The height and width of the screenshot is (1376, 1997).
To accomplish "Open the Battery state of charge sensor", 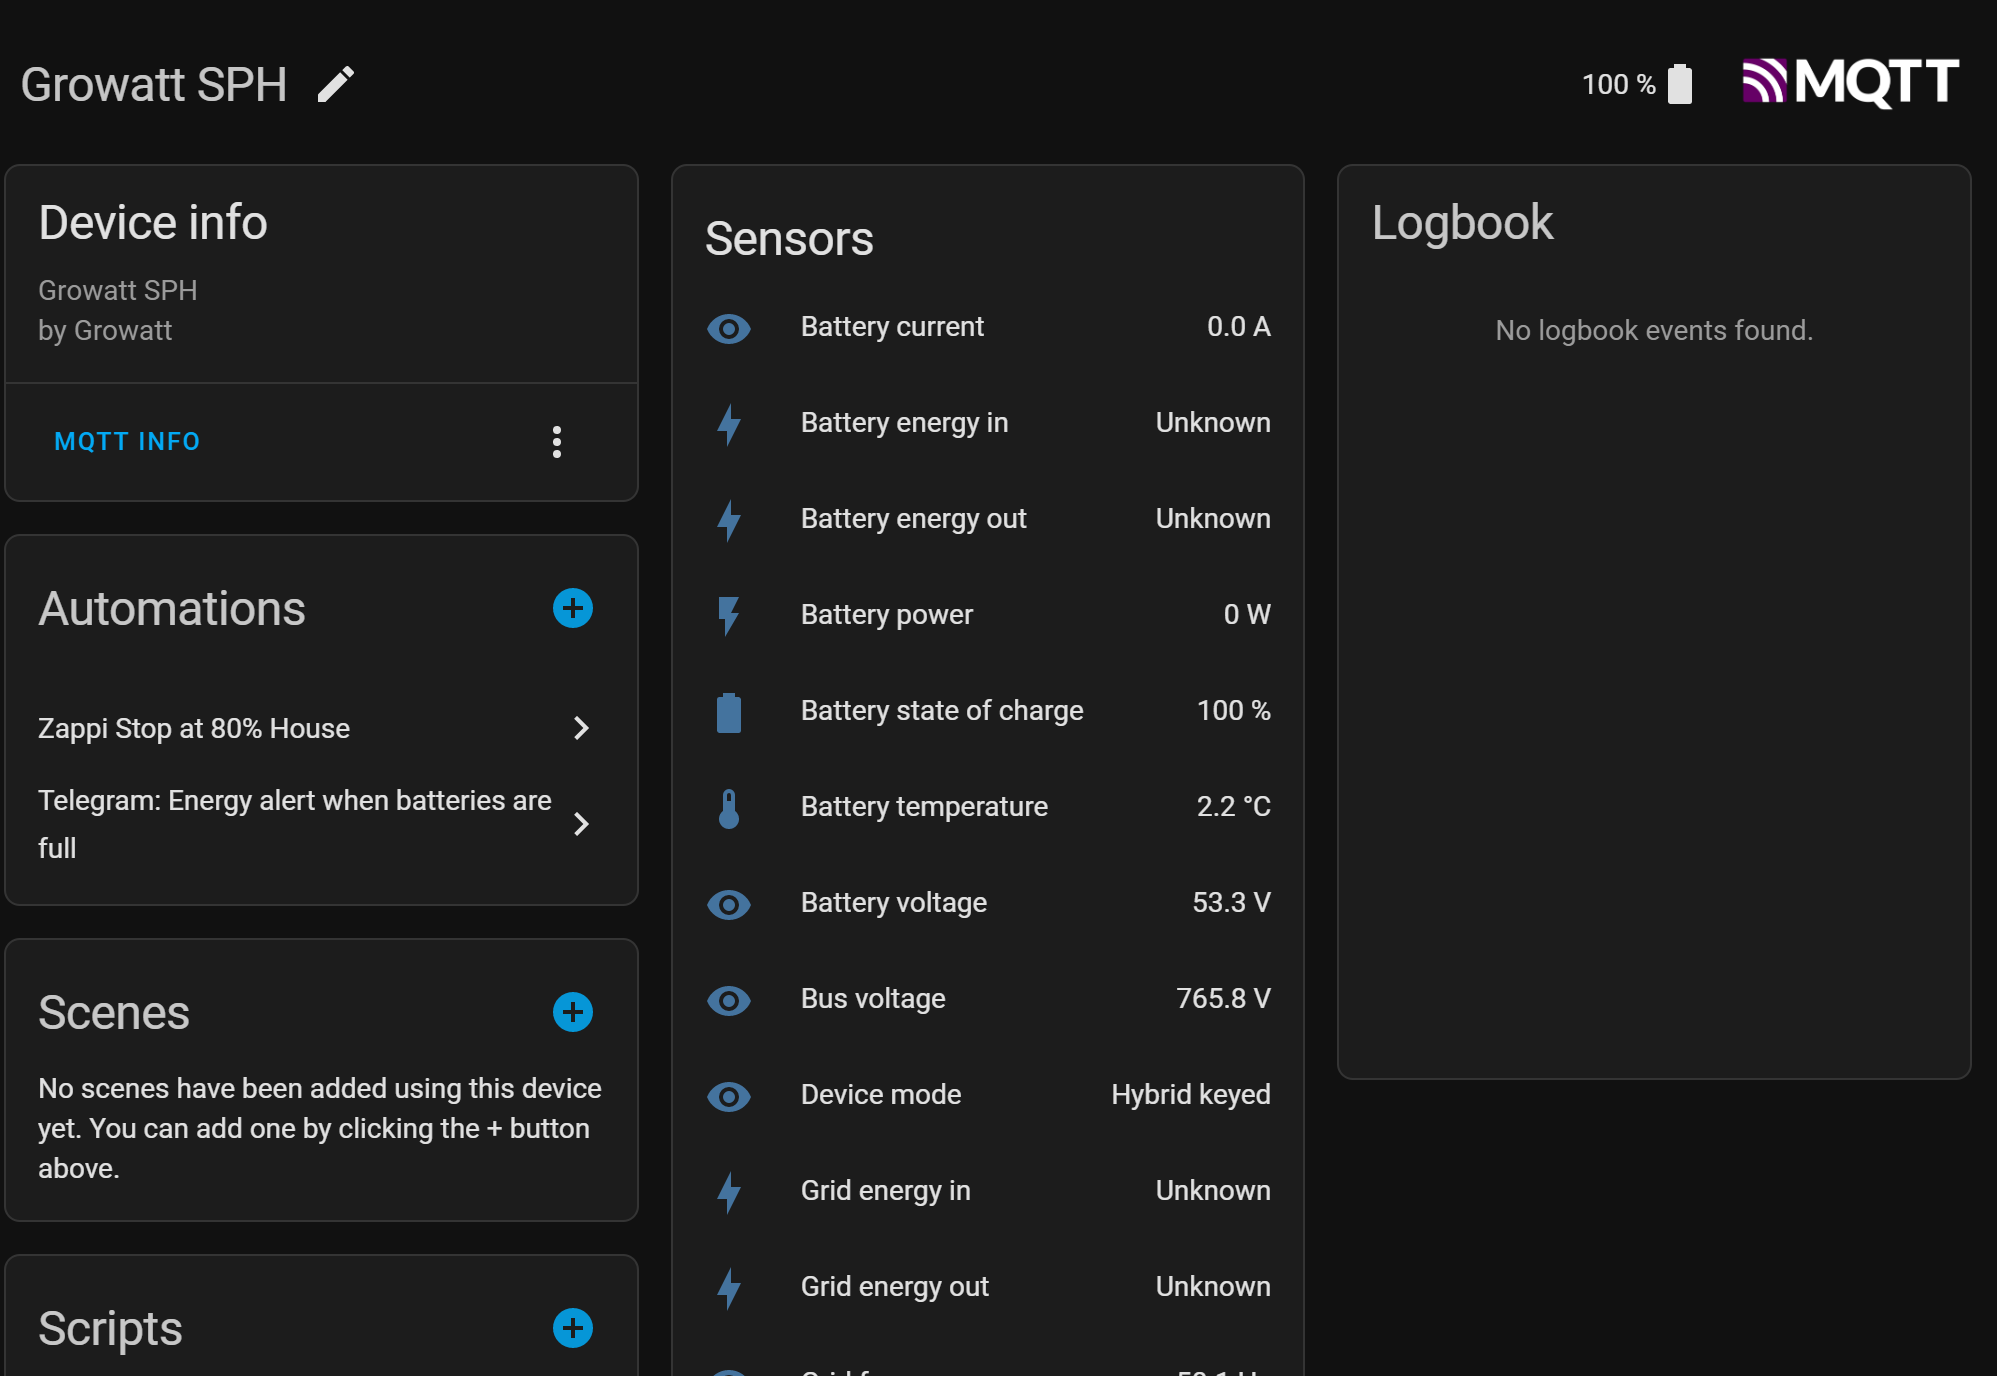I will (988, 711).
